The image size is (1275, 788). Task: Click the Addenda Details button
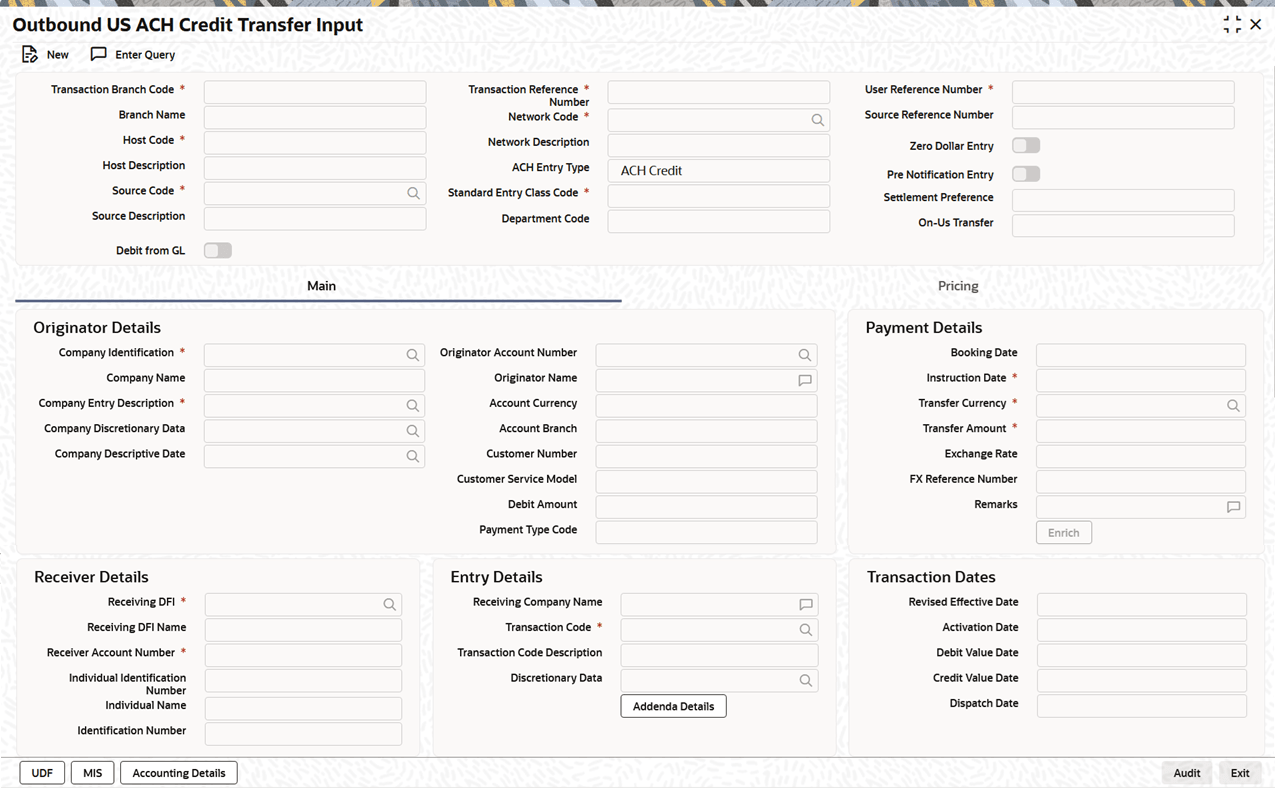pyautogui.click(x=673, y=706)
